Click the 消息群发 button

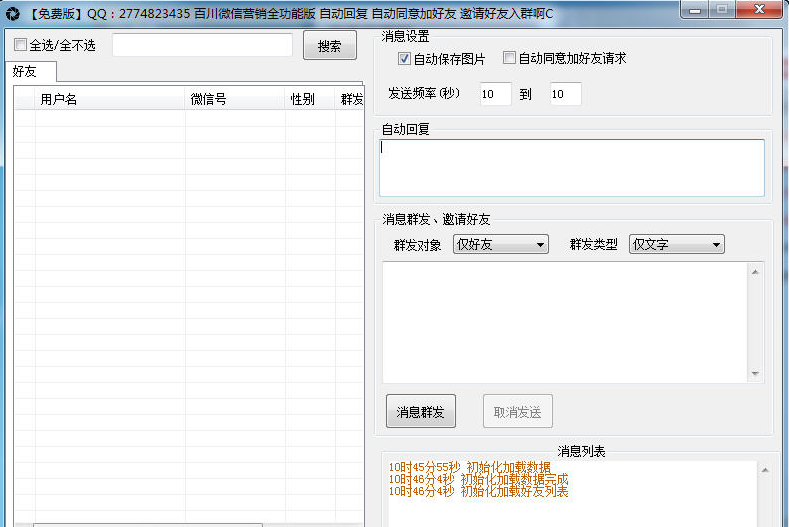(x=421, y=411)
